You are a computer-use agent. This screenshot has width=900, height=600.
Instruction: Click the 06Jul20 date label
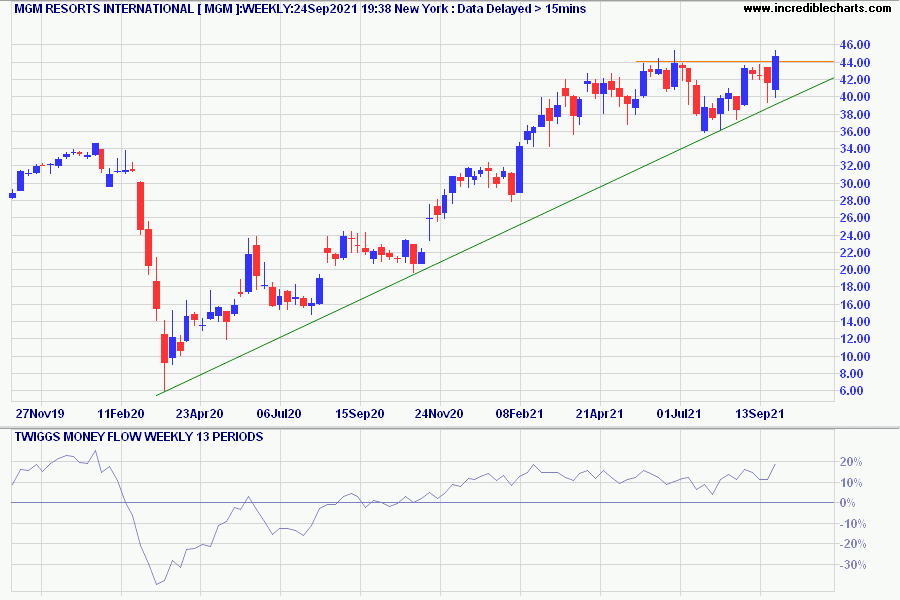pyautogui.click(x=279, y=413)
